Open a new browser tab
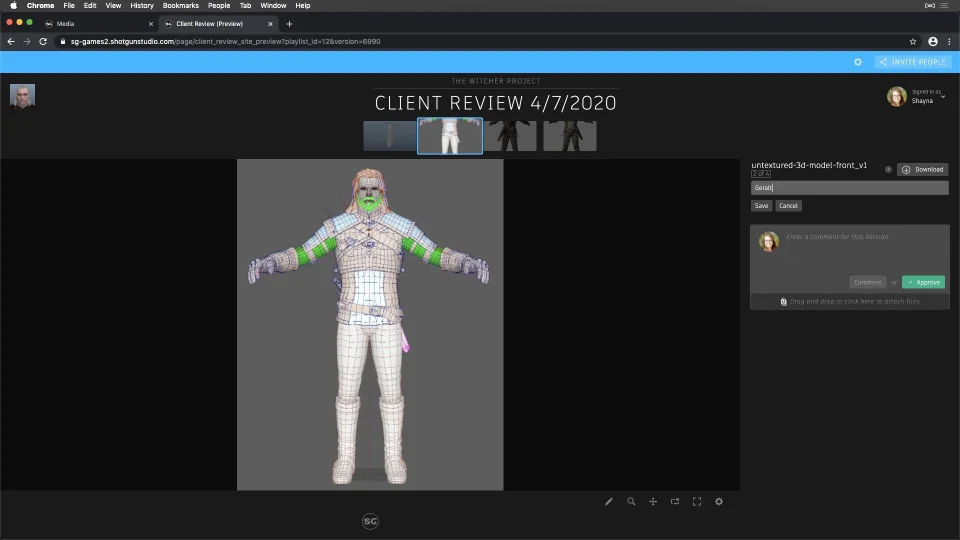 [x=290, y=24]
